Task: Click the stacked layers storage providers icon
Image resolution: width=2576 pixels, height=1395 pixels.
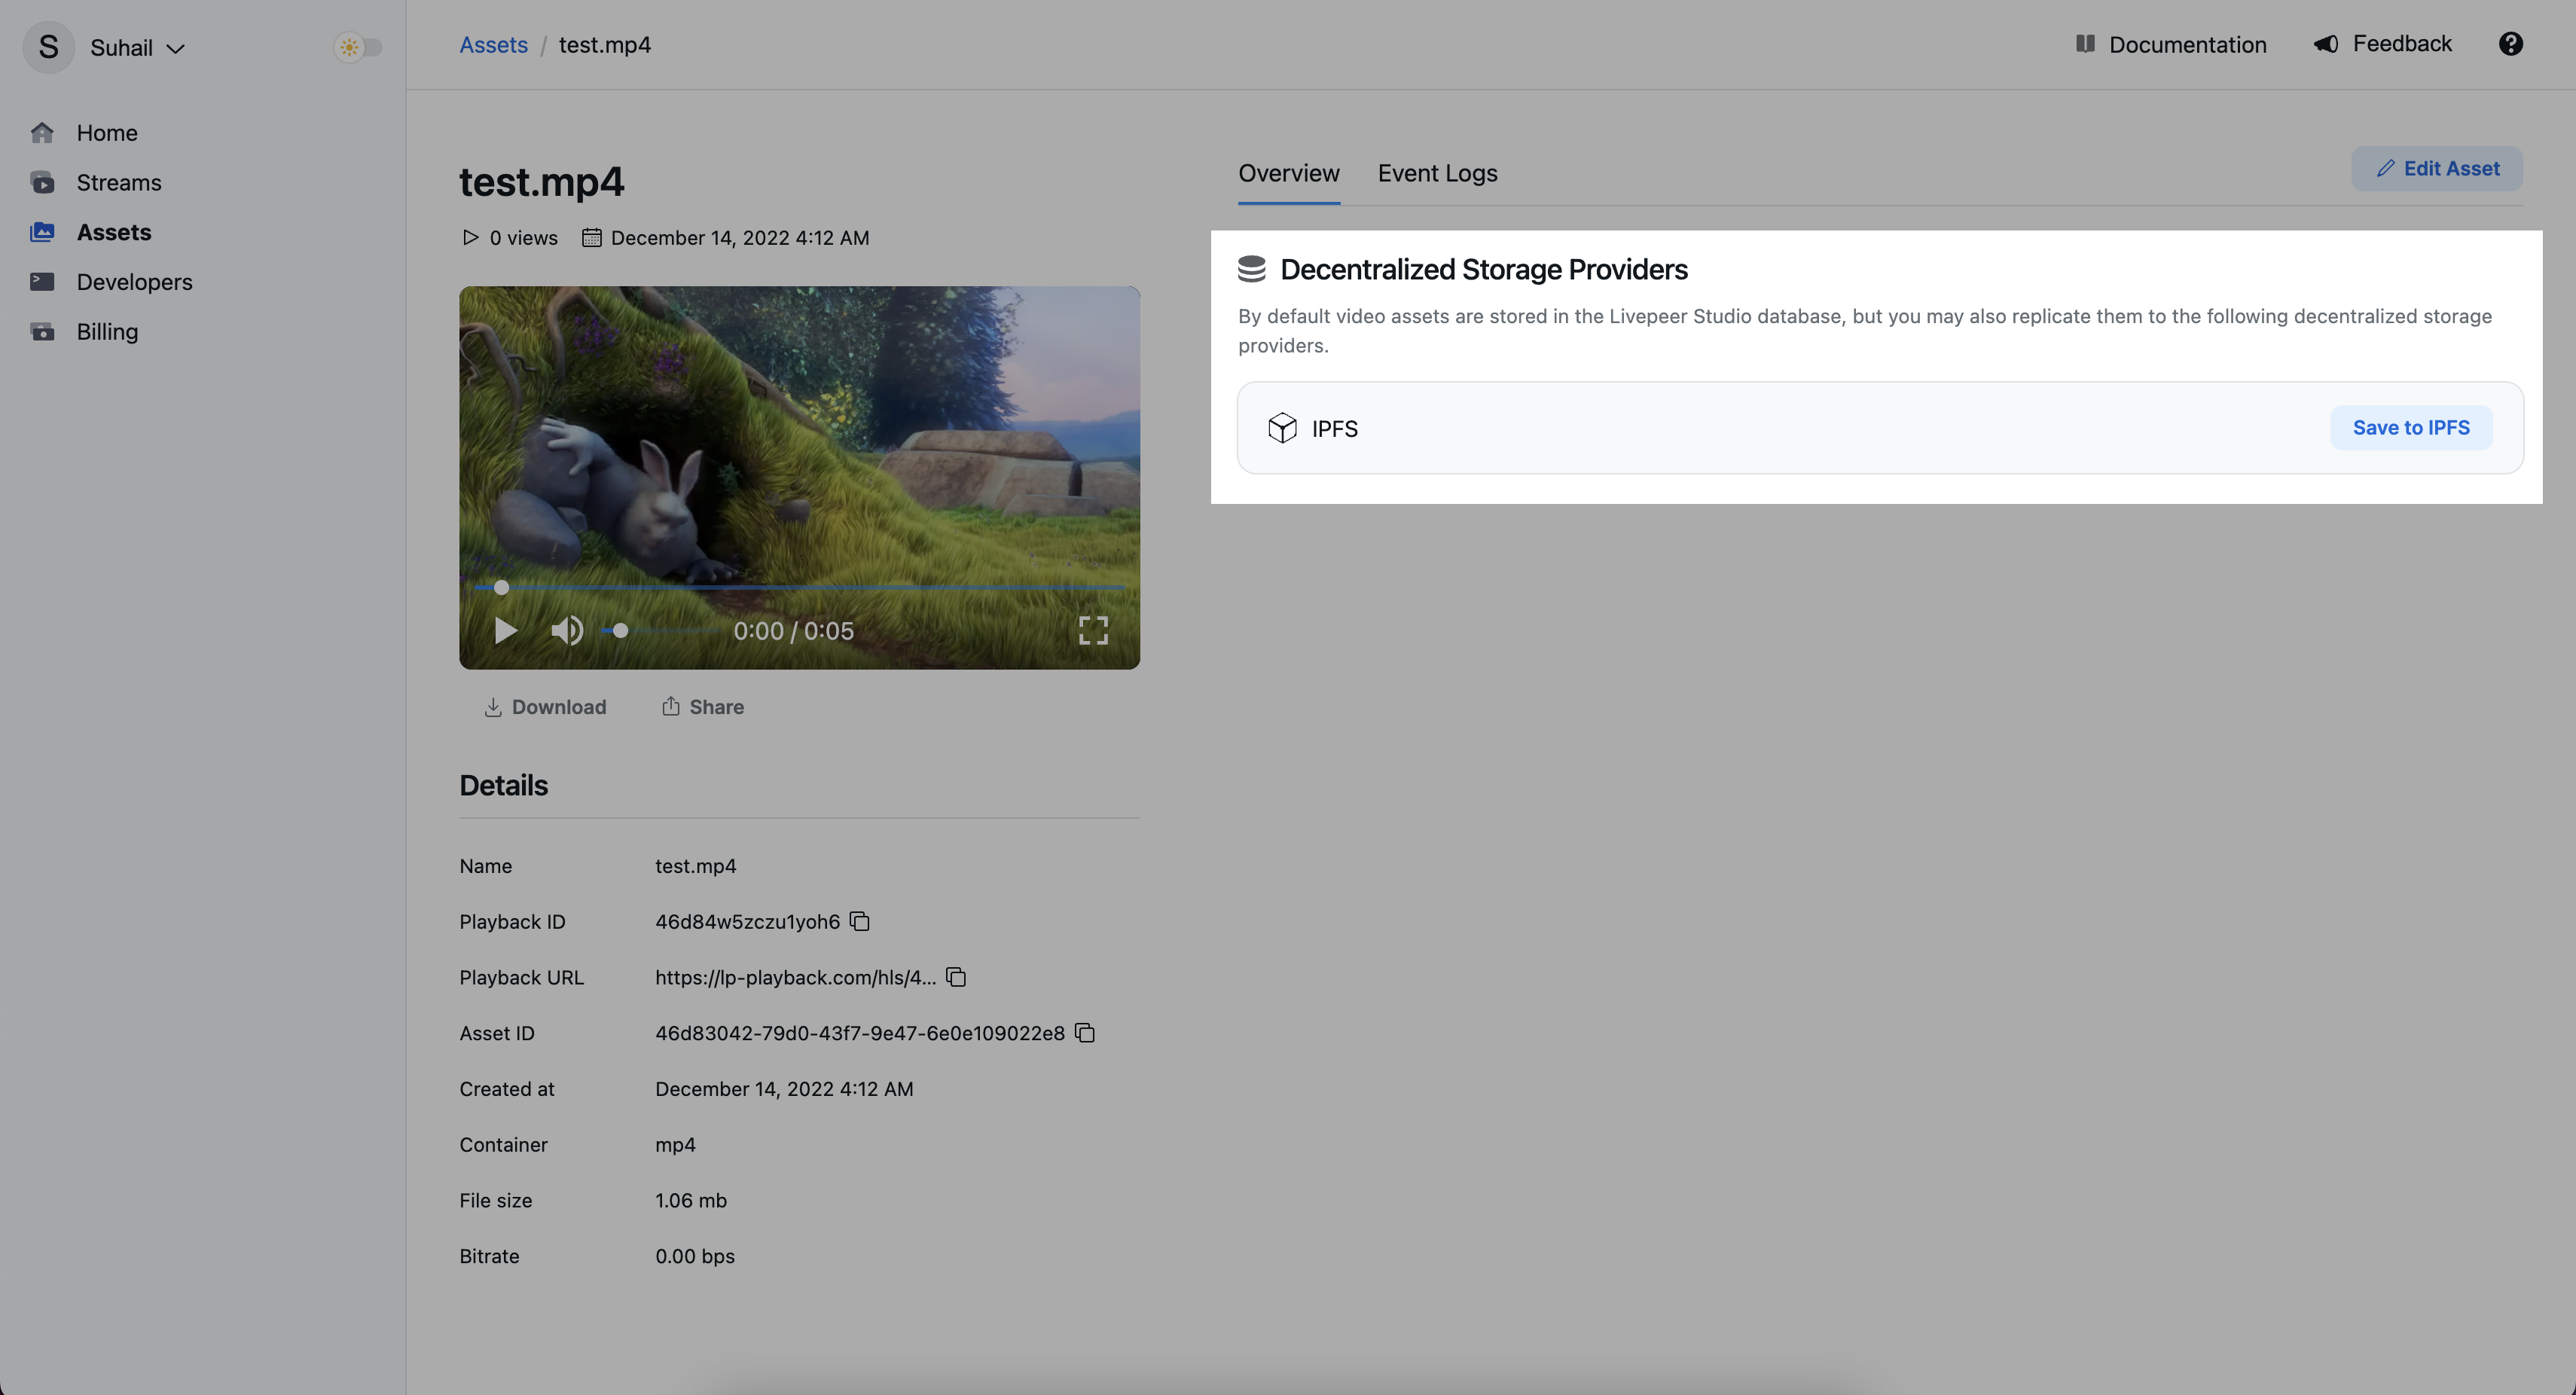Action: (x=1253, y=268)
